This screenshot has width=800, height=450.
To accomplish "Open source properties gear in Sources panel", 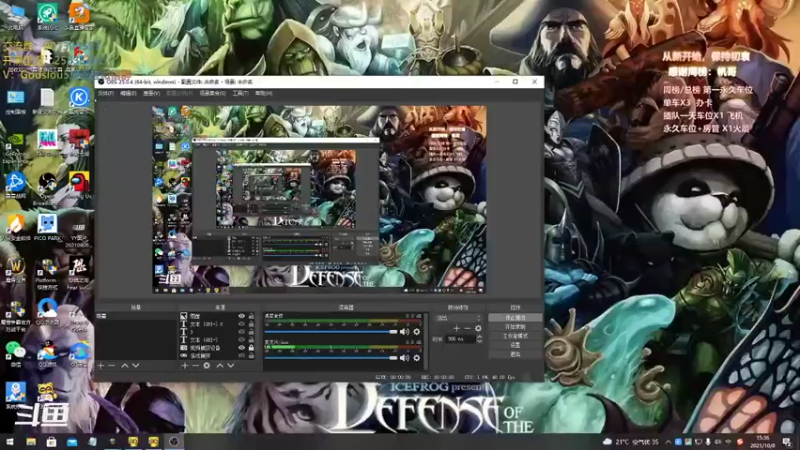I will pyautogui.click(x=207, y=365).
